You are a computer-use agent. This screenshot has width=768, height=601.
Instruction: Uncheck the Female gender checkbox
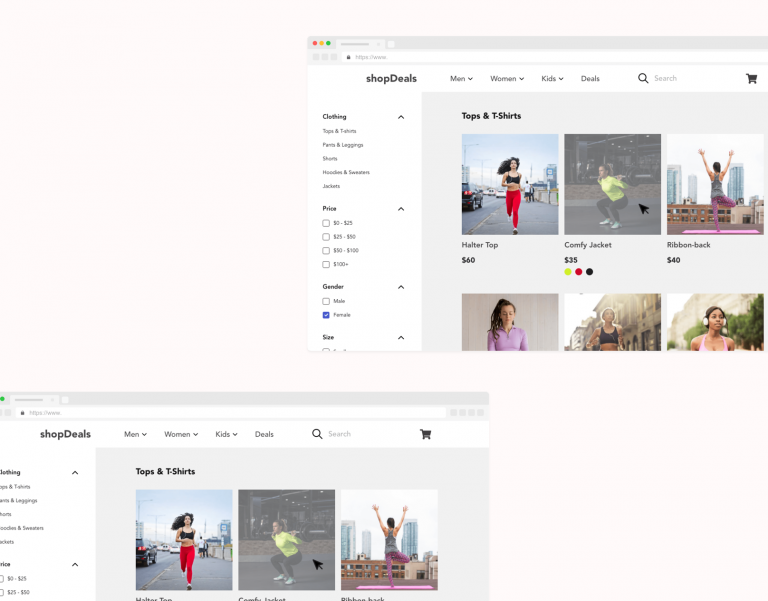point(326,315)
